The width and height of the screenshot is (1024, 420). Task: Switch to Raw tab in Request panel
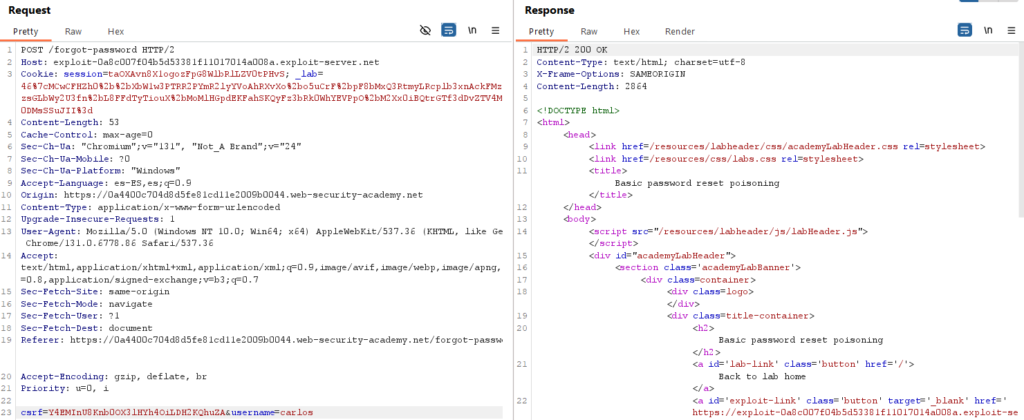73,31
